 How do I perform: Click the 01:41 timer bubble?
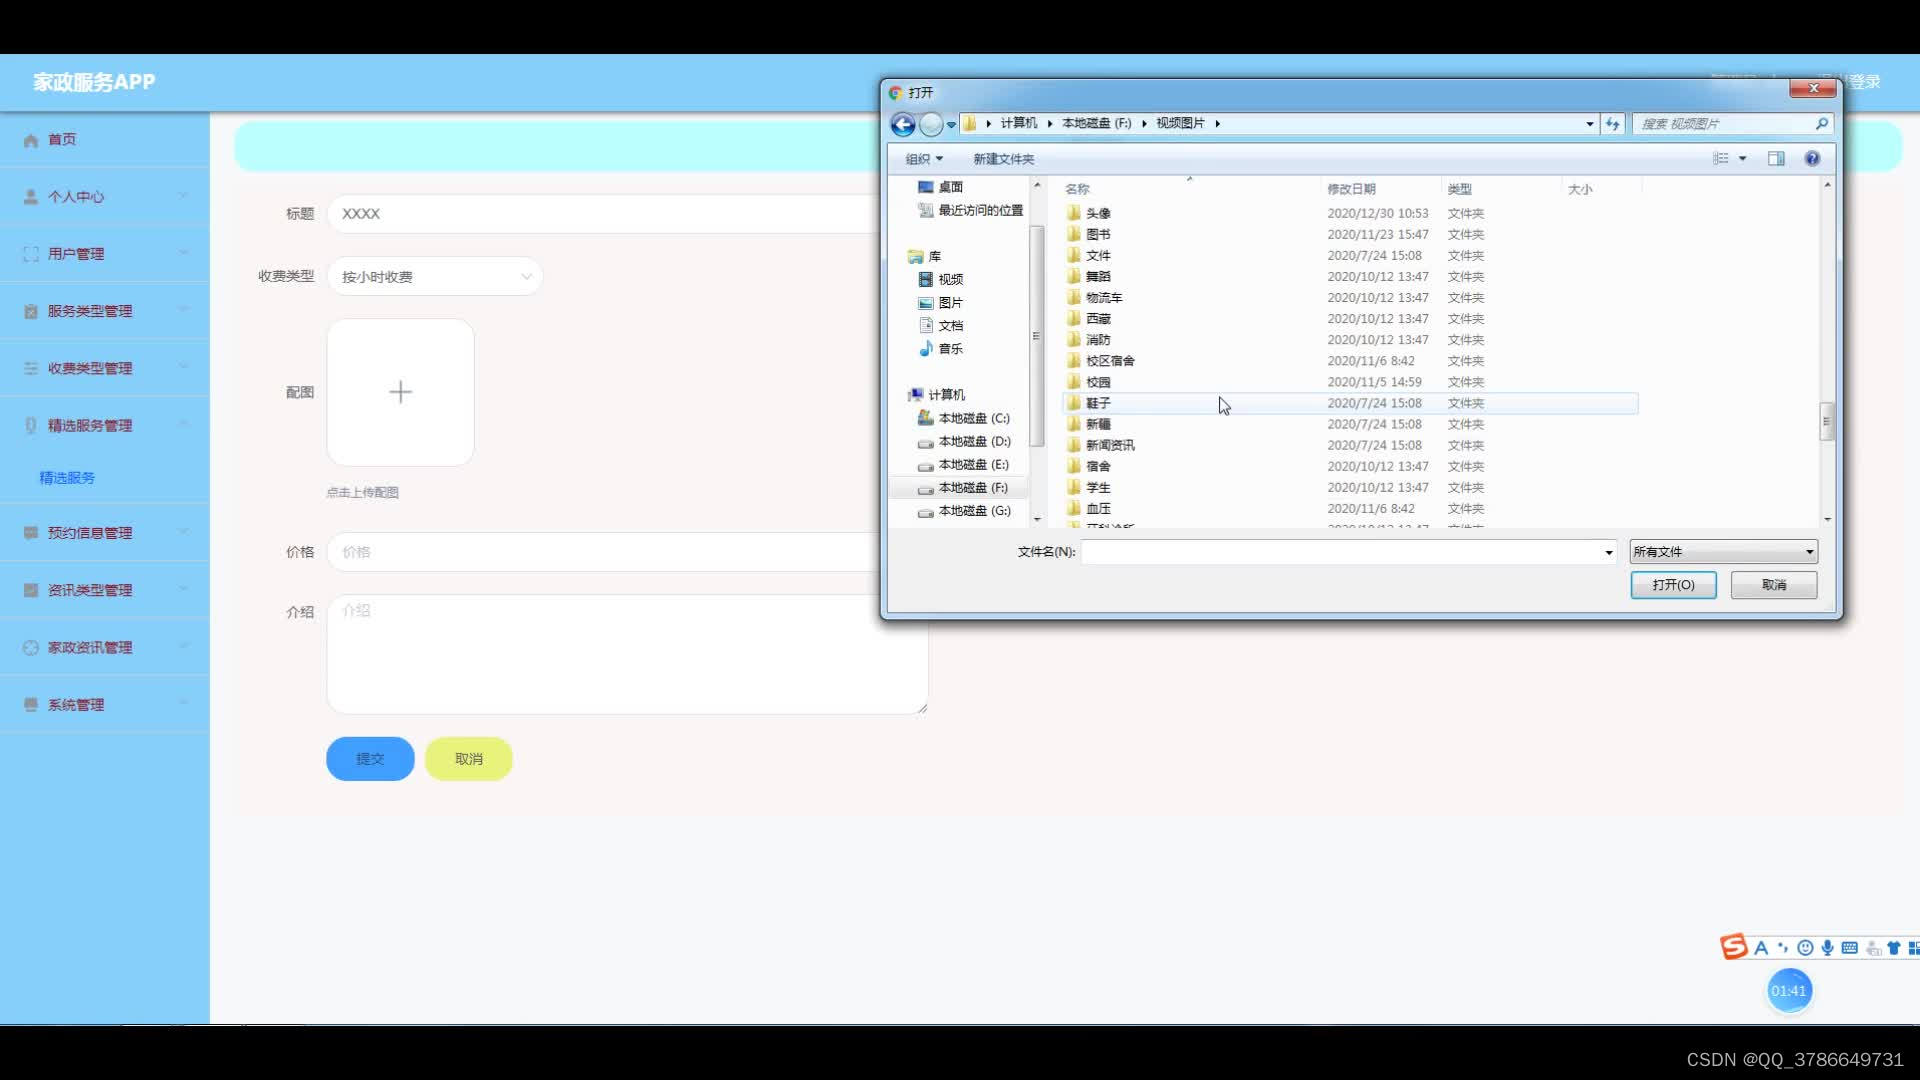click(1789, 991)
